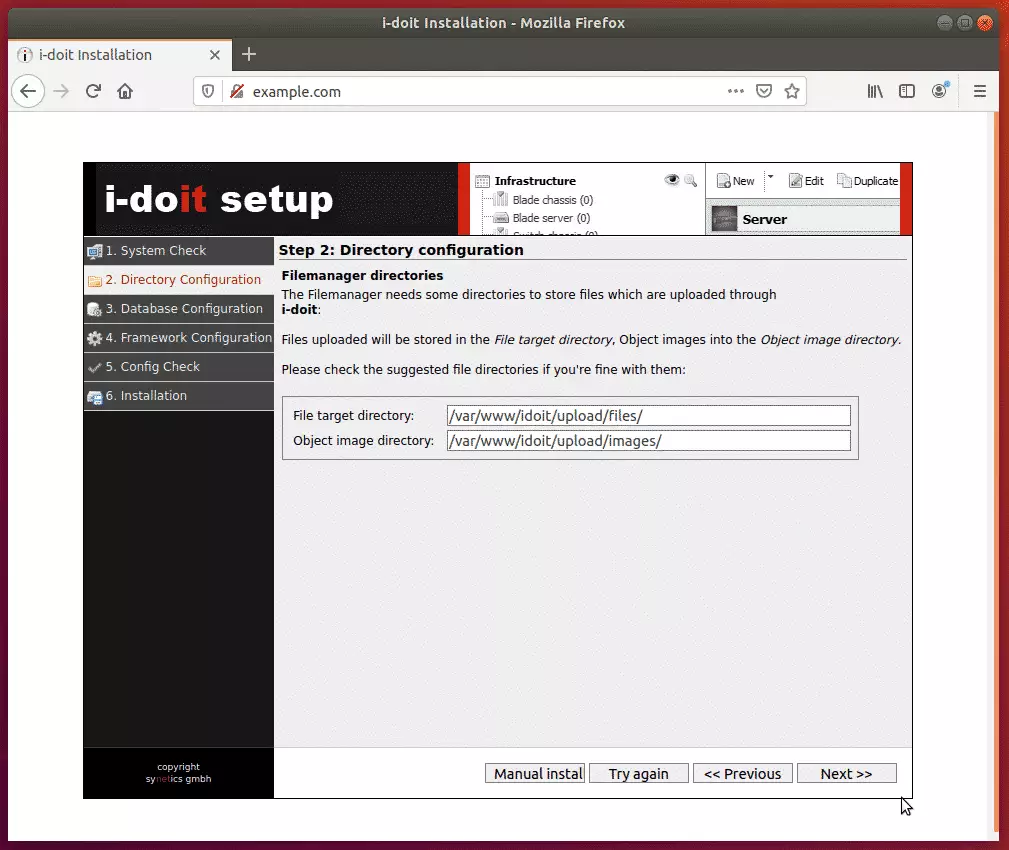The image size is (1009, 850).
Task: Select 2. Directory Configuration step
Action: [x=179, y=280]
